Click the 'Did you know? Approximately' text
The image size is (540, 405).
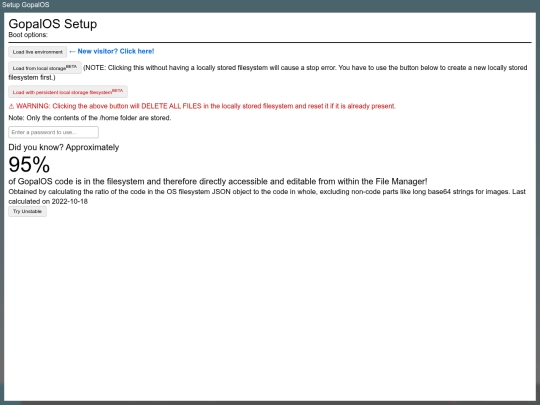point(64,147)
